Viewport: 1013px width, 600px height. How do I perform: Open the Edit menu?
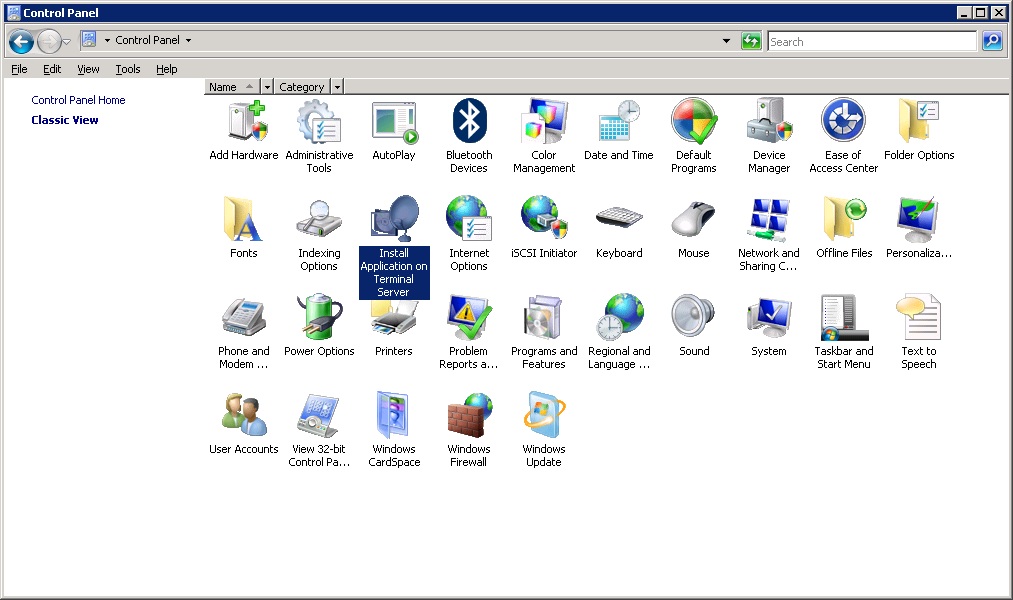pos(52,69)
